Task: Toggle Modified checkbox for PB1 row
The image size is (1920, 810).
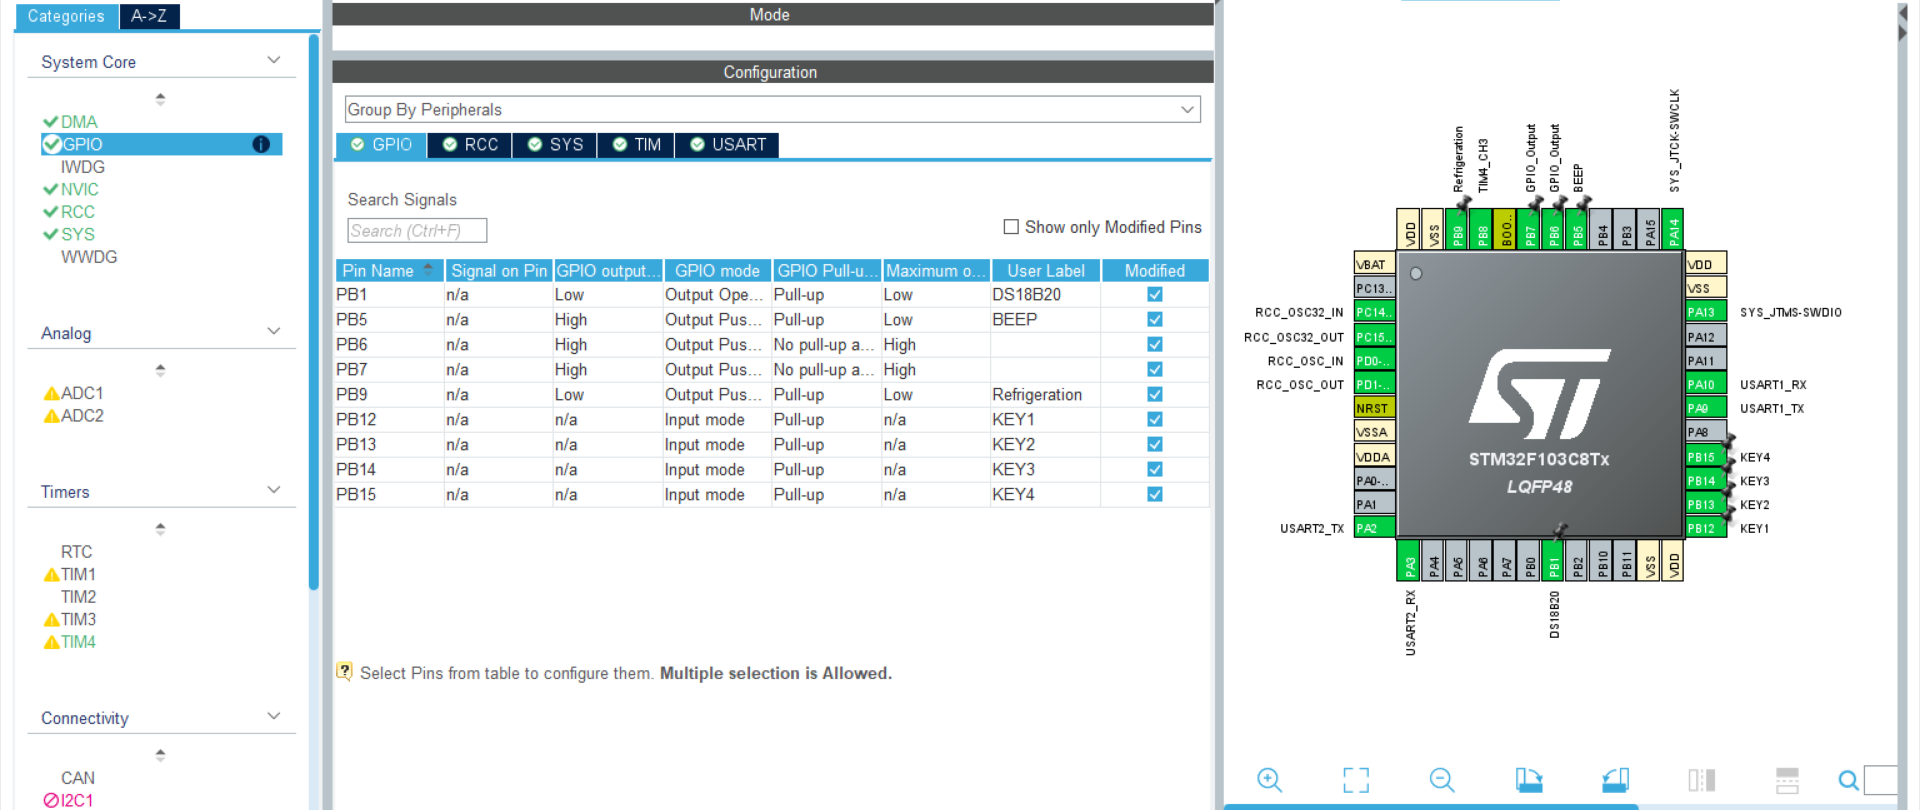Action: click(1154, 295)
